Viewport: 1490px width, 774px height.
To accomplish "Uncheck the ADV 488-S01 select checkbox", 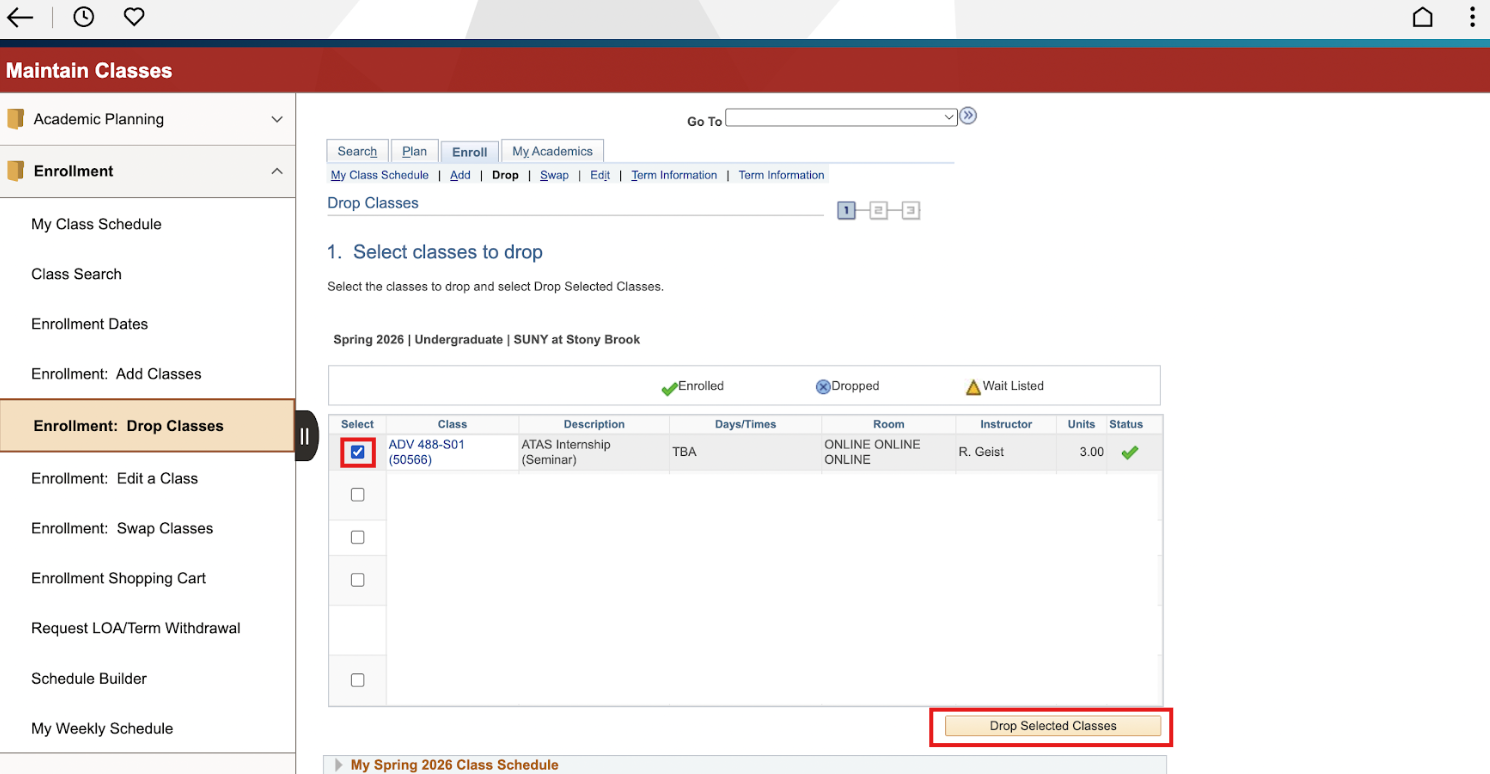I will click(x=357, y=452).
